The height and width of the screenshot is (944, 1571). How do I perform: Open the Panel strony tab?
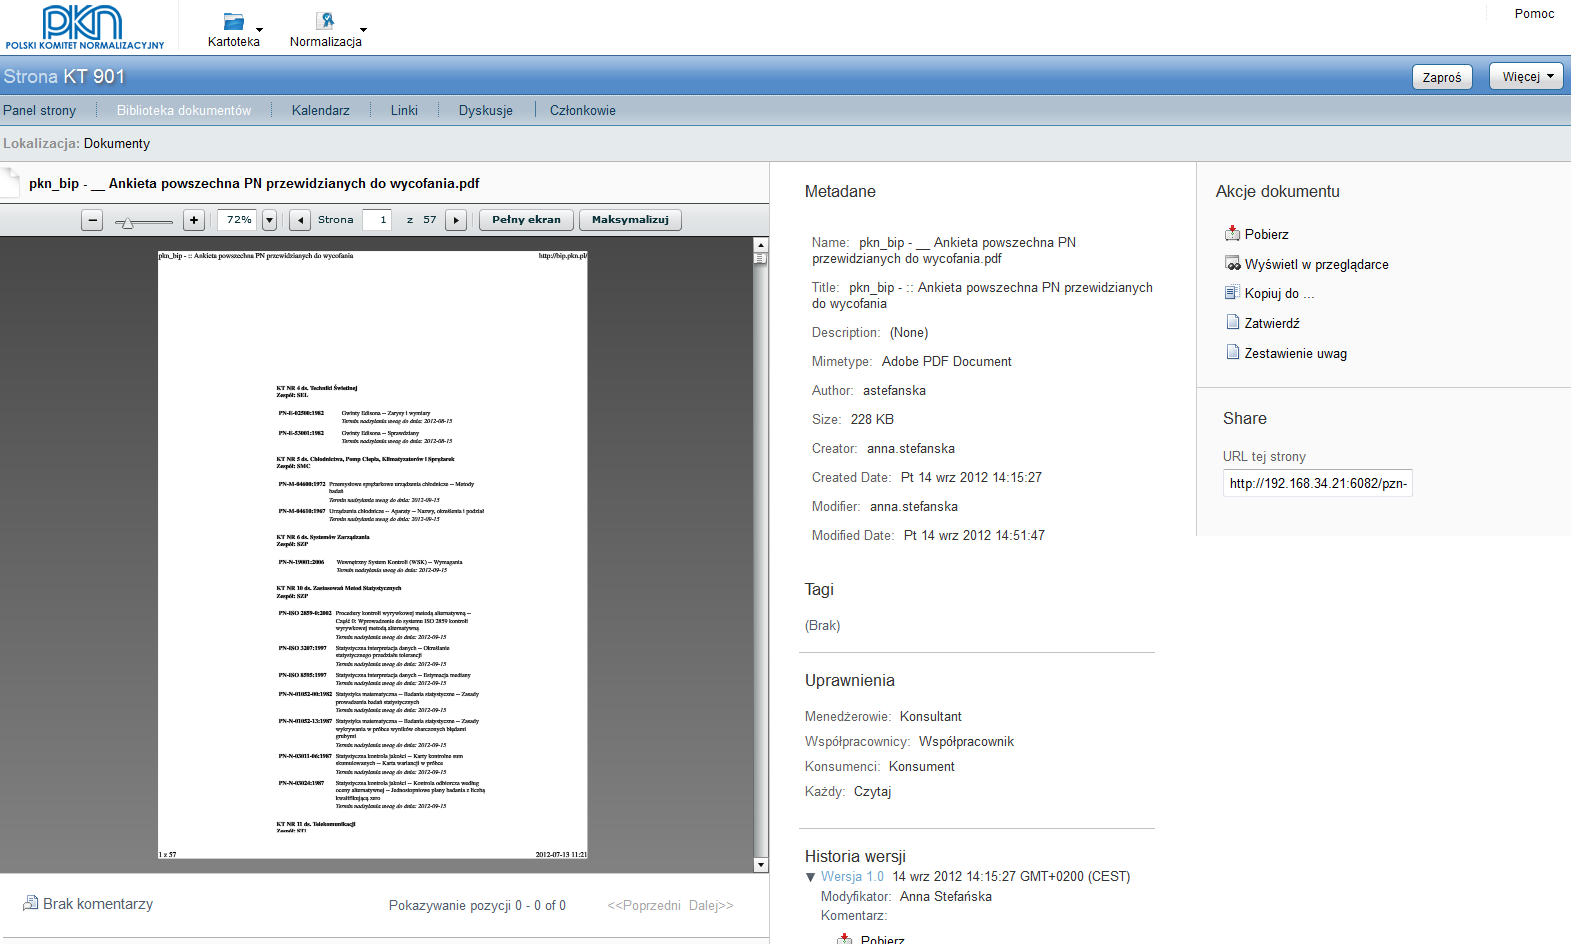(x=40, y=111)
